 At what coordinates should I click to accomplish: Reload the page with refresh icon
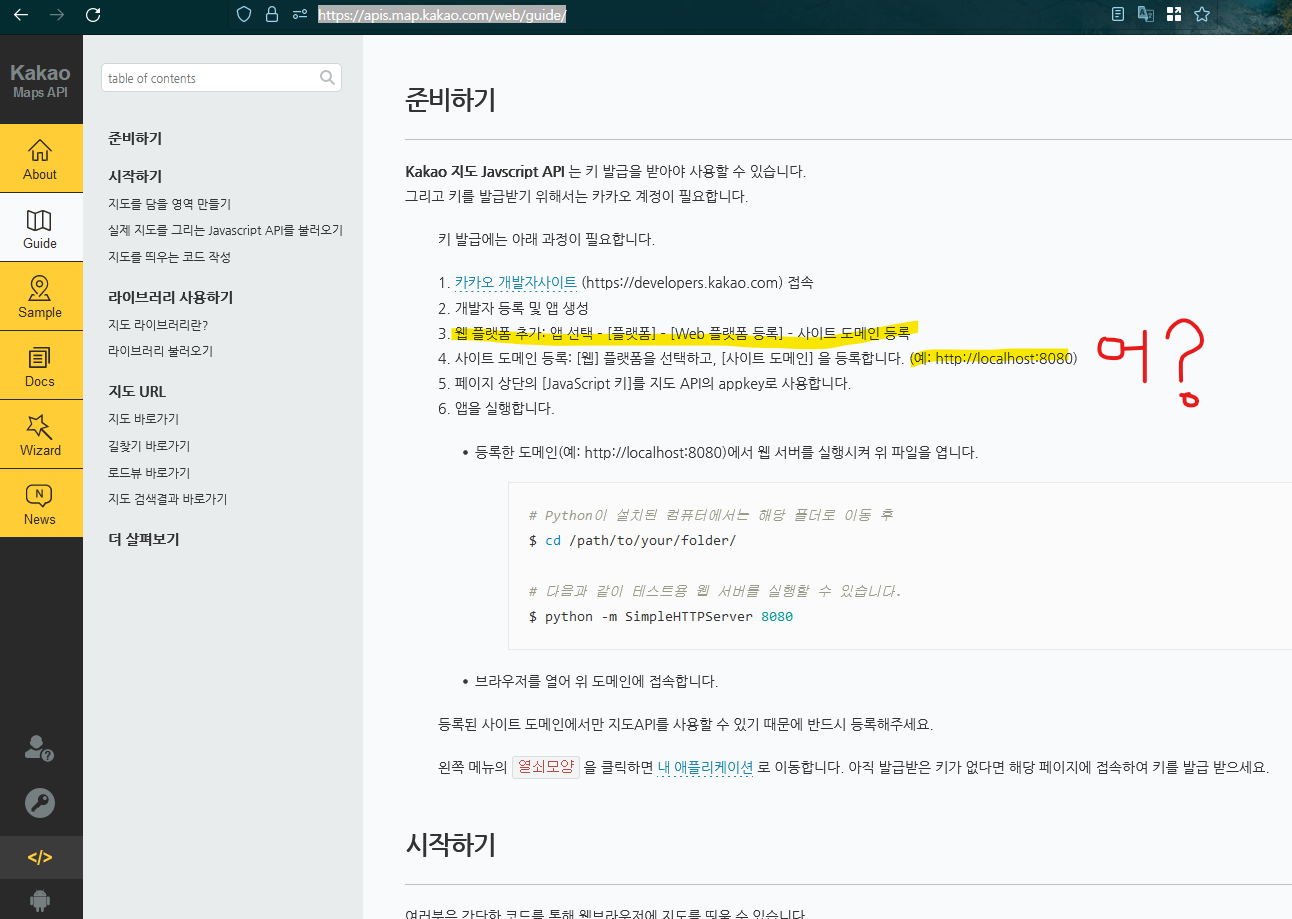pyautogui.click(x=93, y=15)
